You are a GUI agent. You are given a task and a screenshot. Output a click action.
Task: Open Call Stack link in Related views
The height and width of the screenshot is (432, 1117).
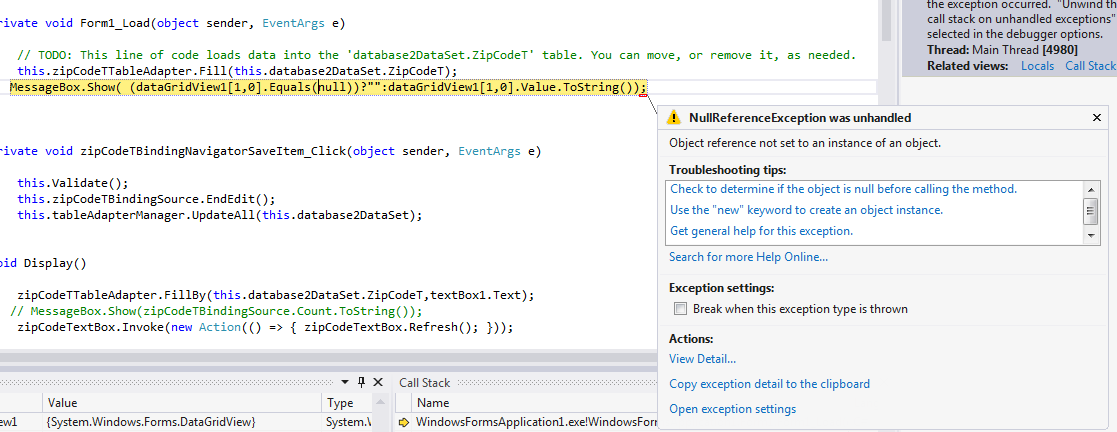[x=1089, y=66]
